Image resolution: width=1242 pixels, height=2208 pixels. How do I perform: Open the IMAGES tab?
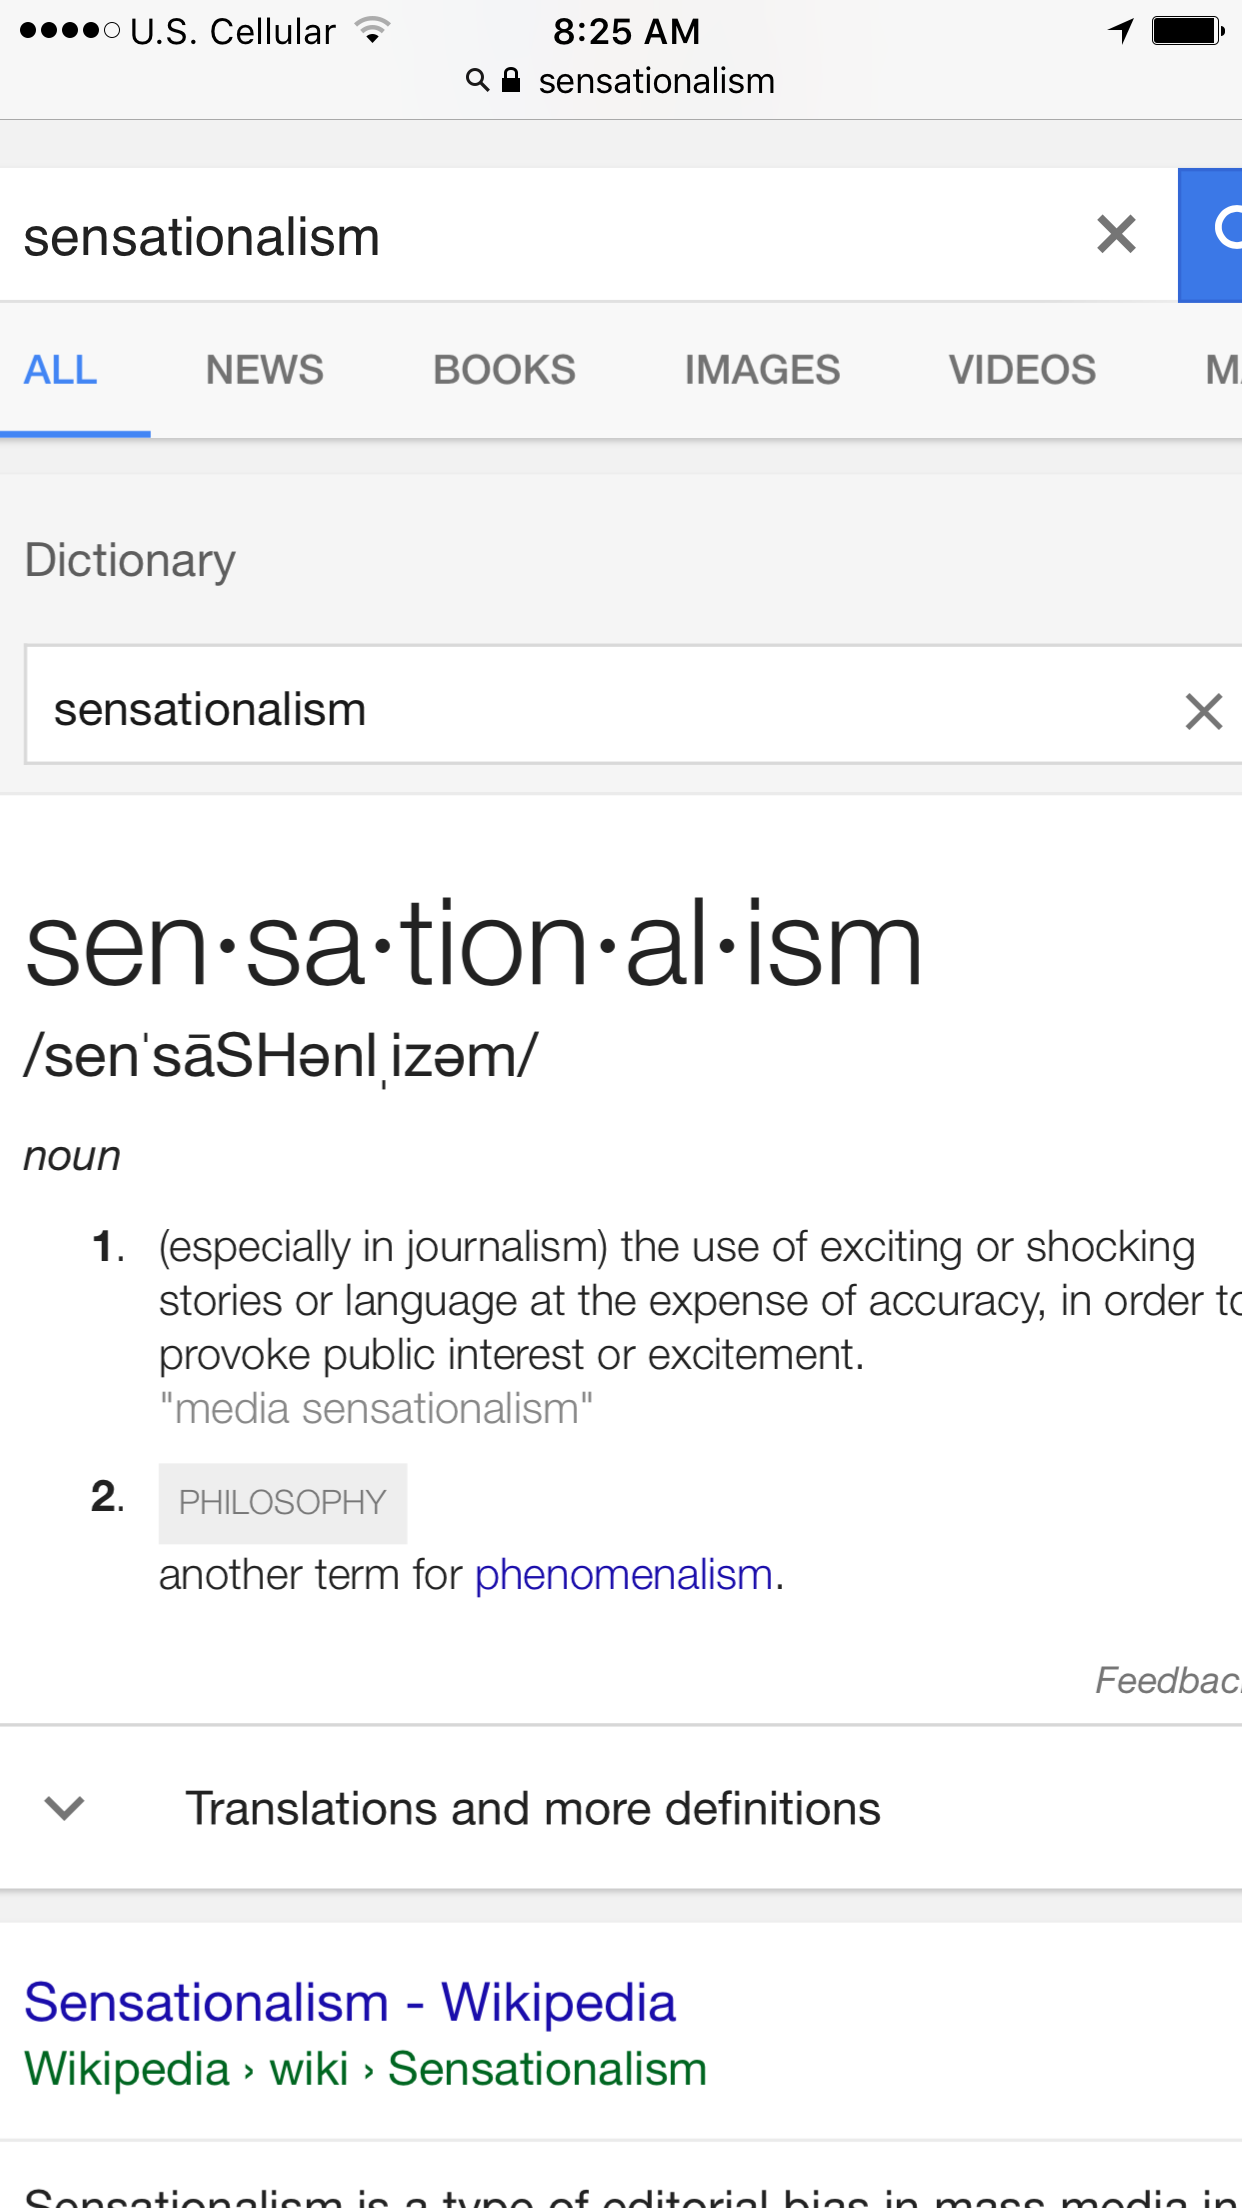point(762,370)
